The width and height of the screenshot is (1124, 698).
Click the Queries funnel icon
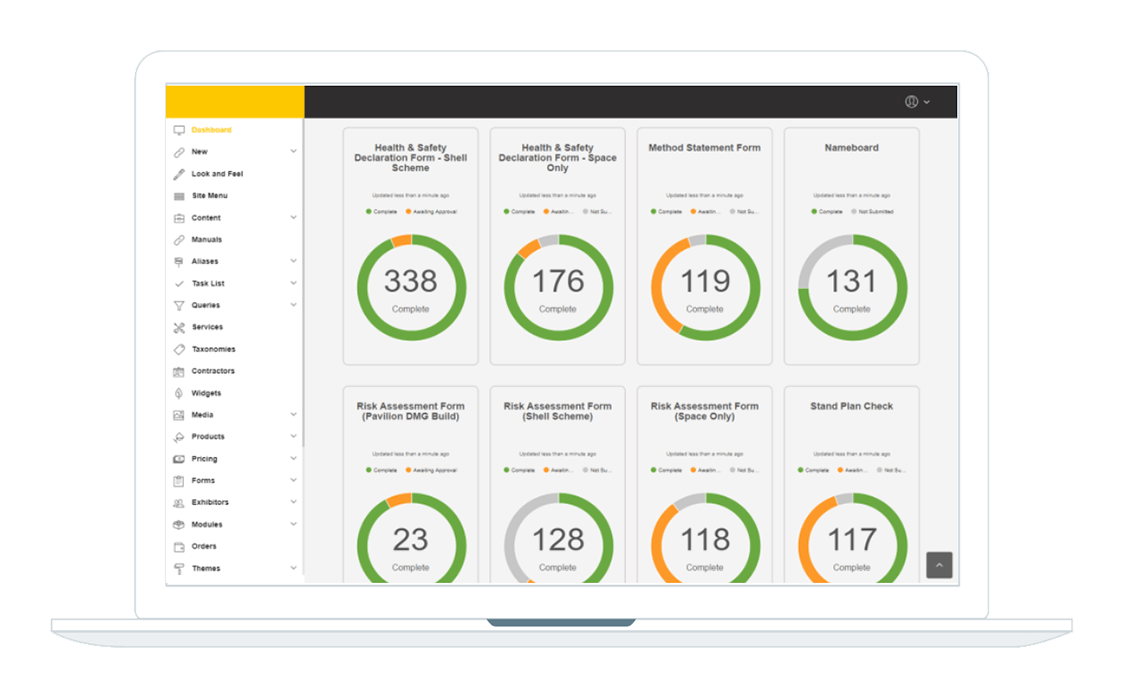click(179, 306)
